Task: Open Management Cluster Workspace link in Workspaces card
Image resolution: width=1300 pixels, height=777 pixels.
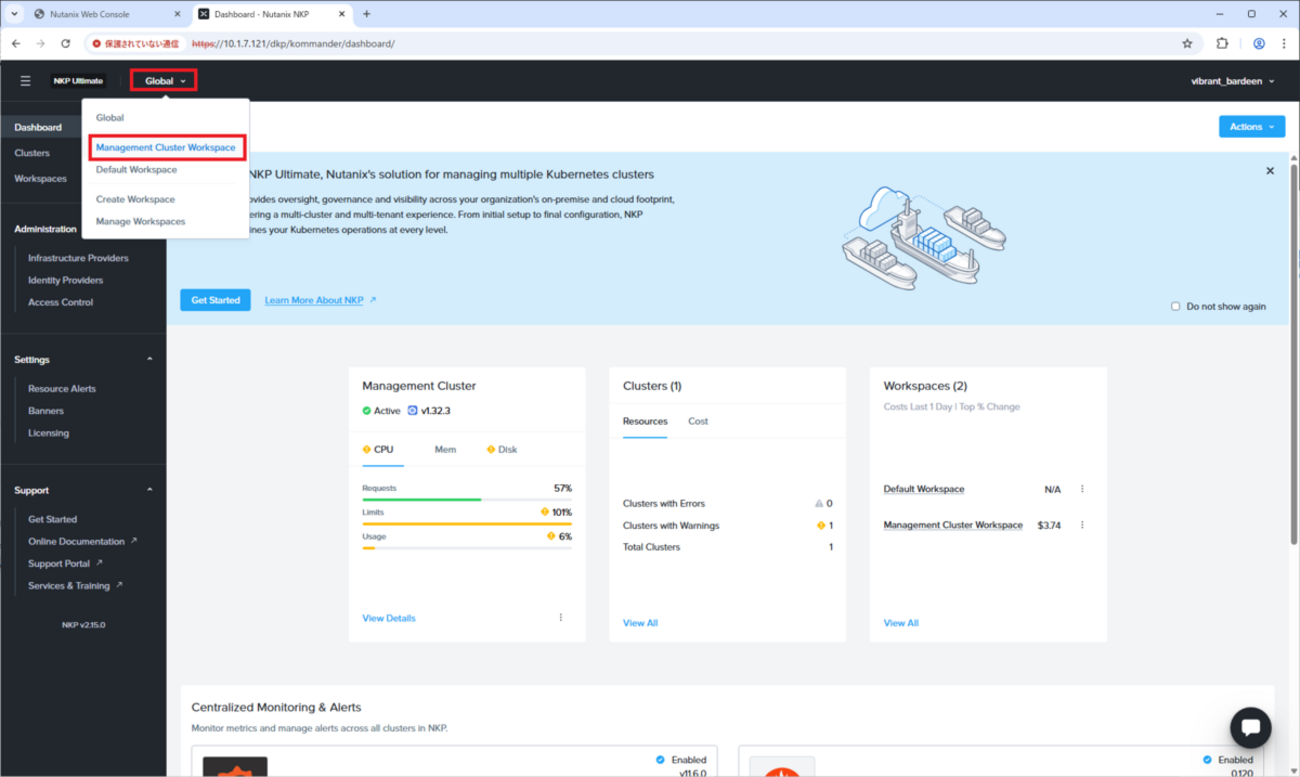Action: [953, 525]
